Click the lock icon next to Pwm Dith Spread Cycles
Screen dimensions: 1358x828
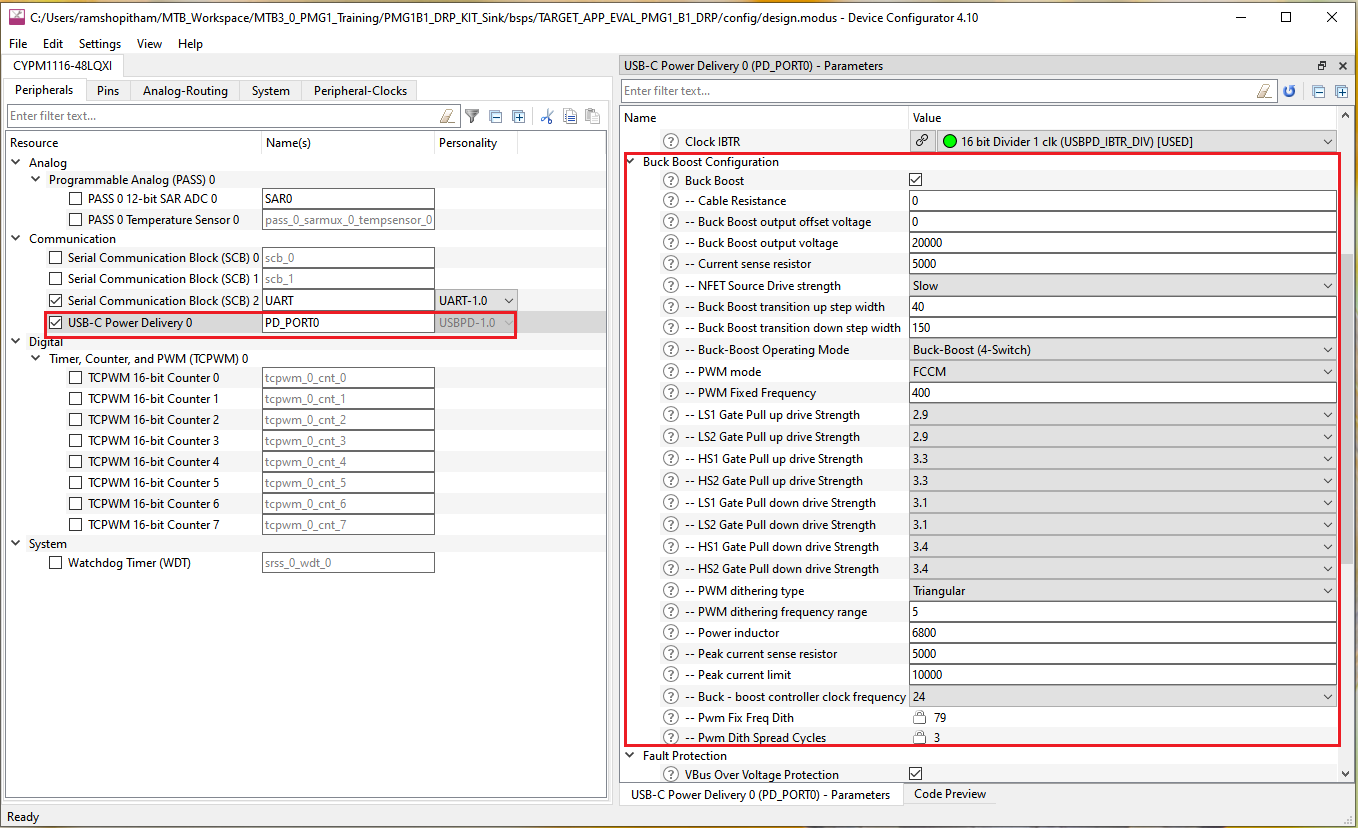[x=919, y=737]
